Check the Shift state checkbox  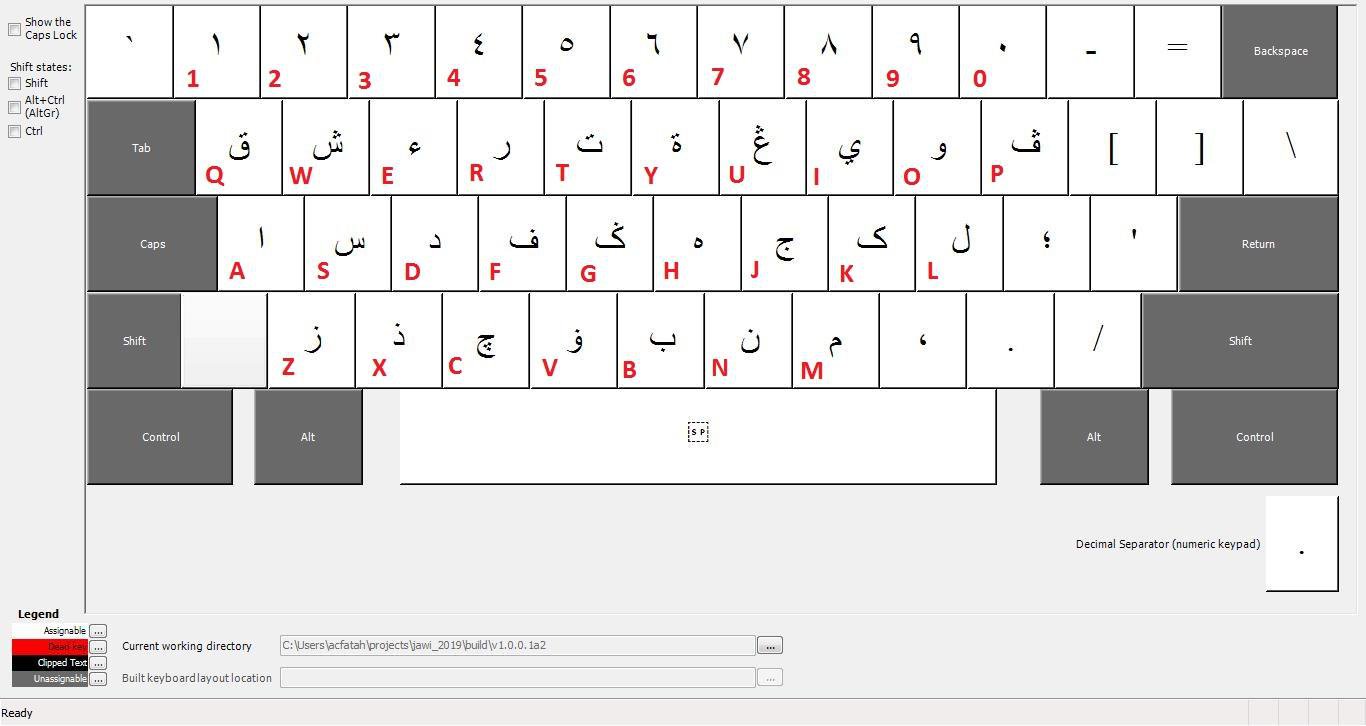click(x=15, y=83)
